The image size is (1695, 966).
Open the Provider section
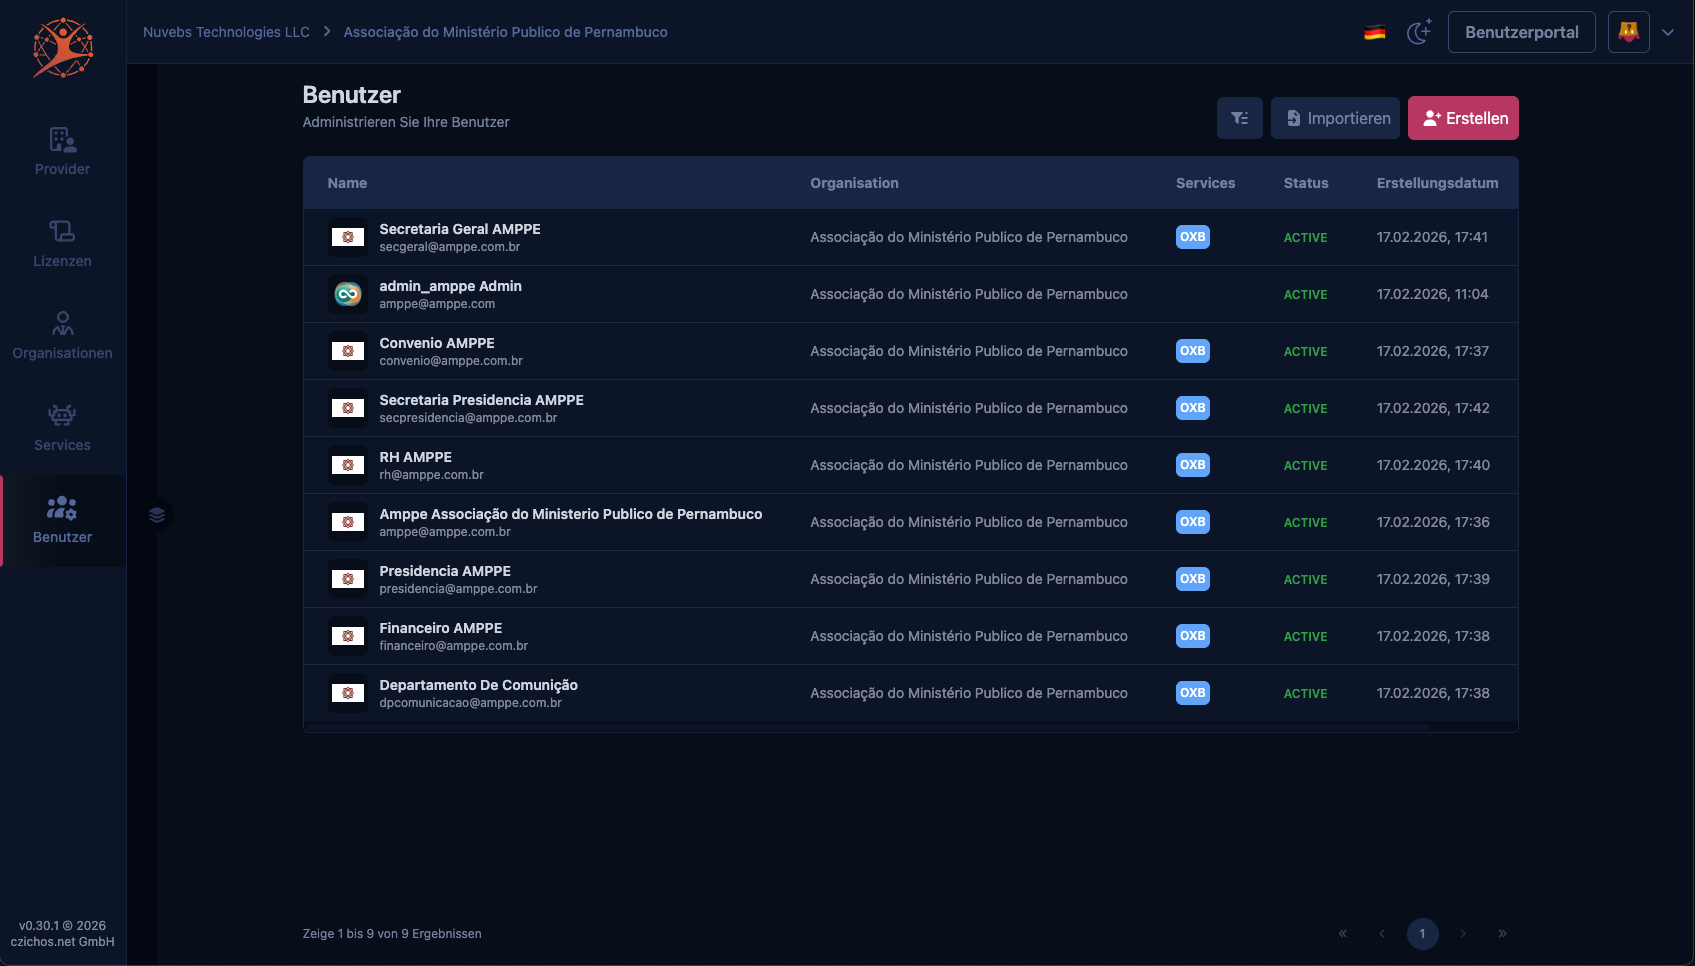pos(62,151)
